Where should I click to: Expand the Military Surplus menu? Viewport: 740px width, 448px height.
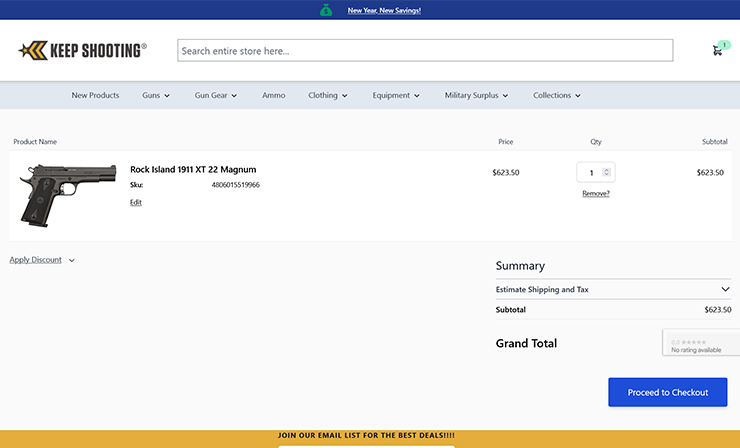click(x=477, y=96)
